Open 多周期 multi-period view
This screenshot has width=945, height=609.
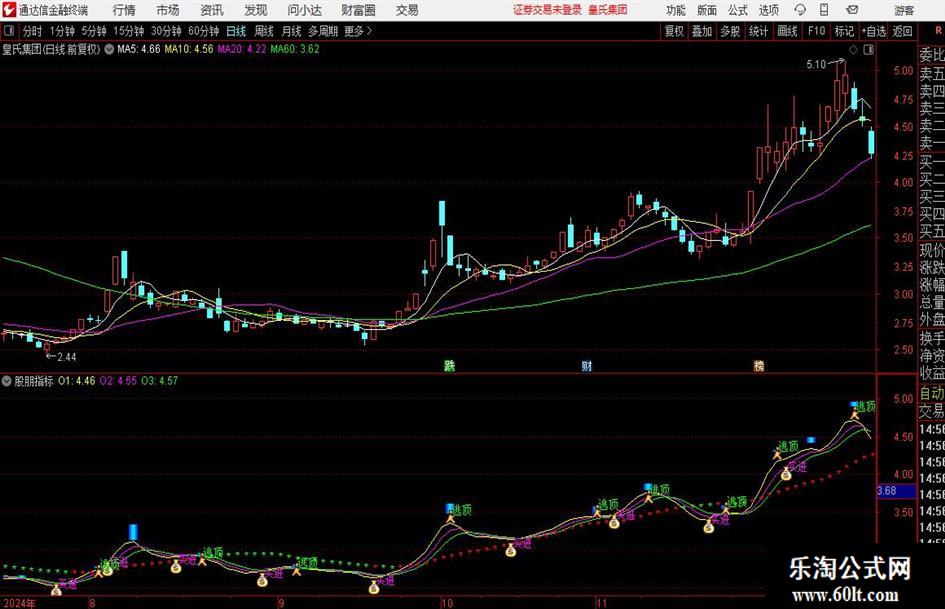click(323, 31)
